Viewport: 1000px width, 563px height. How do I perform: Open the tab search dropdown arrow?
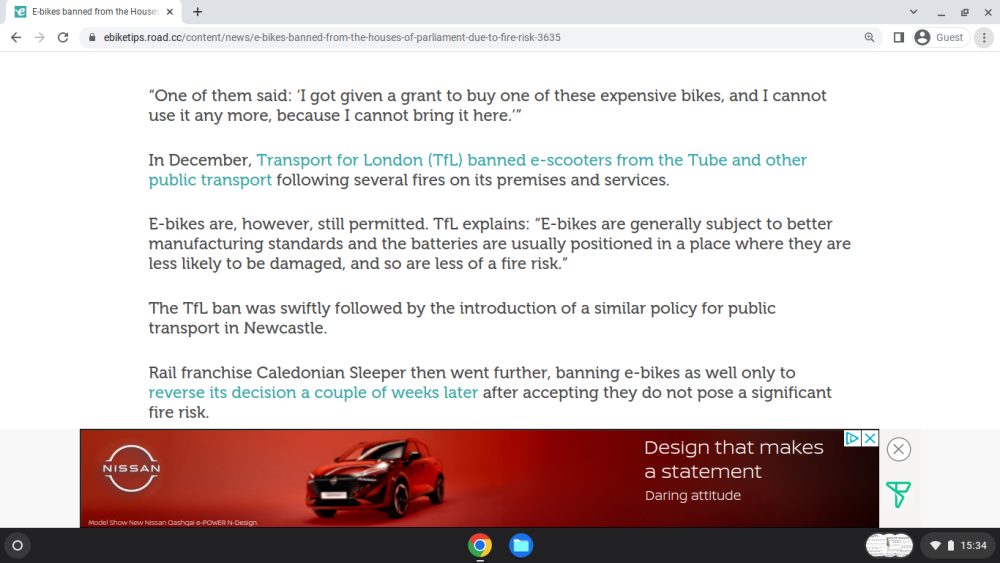(913, 11)
